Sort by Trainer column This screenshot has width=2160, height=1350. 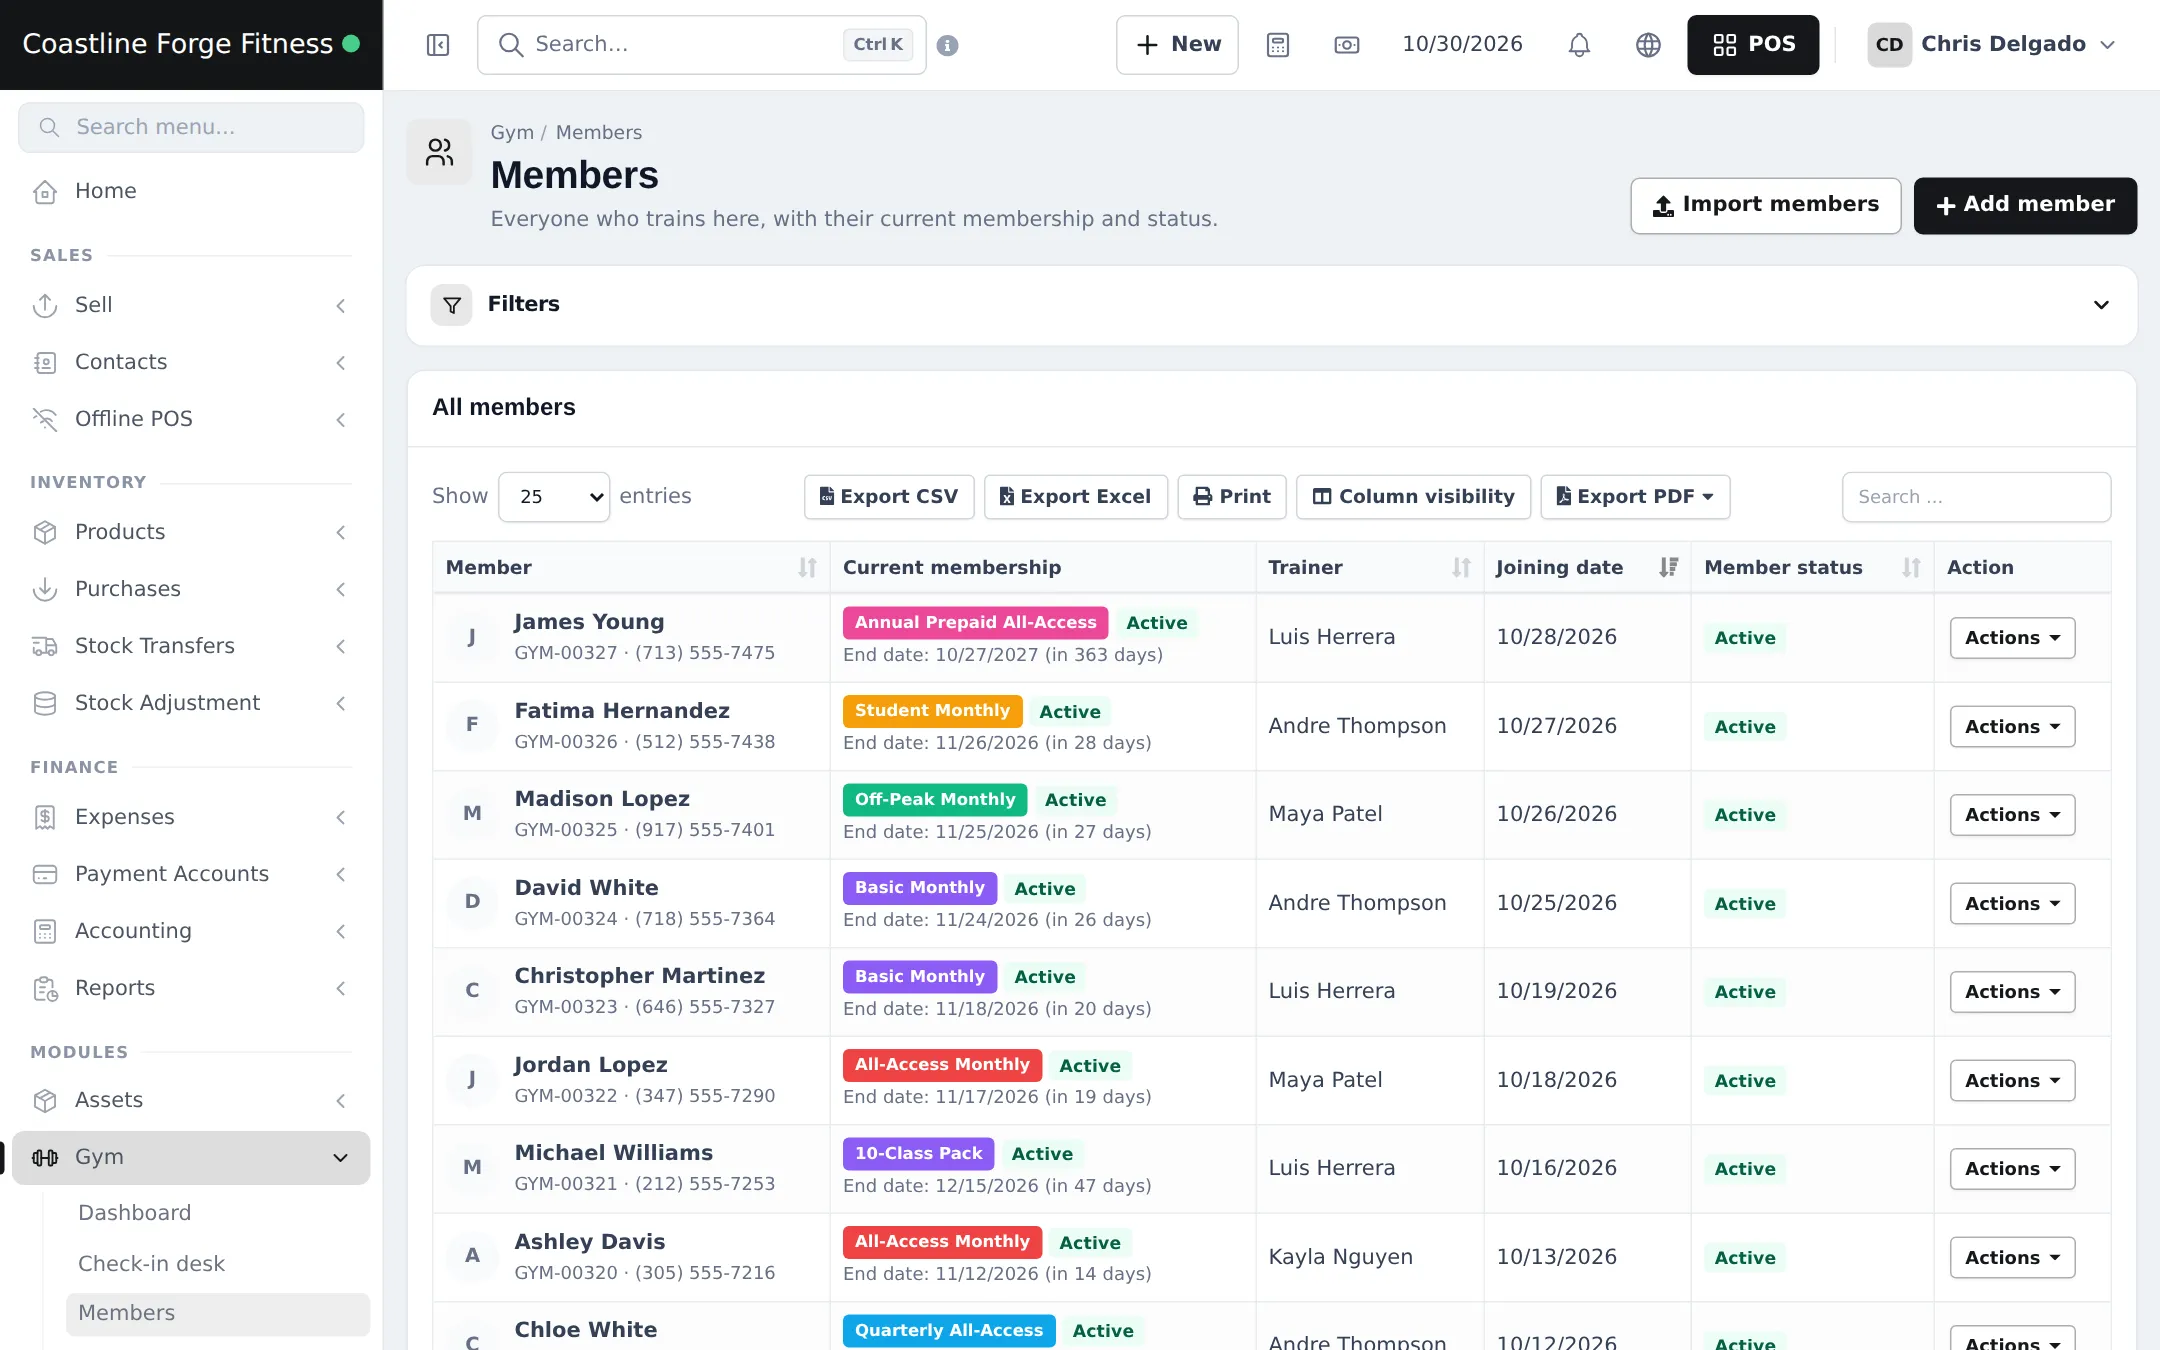tap(1369, 568)
